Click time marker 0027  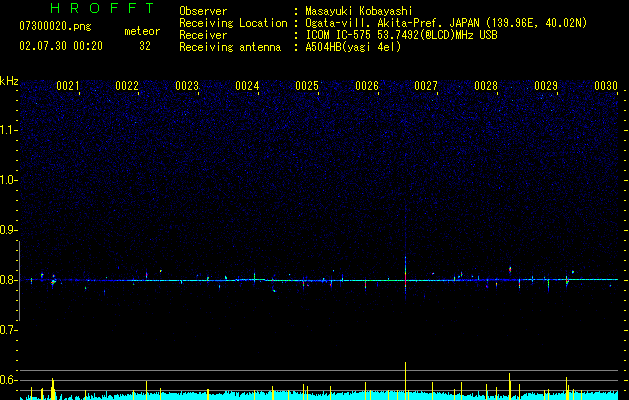tap(426, 86)
